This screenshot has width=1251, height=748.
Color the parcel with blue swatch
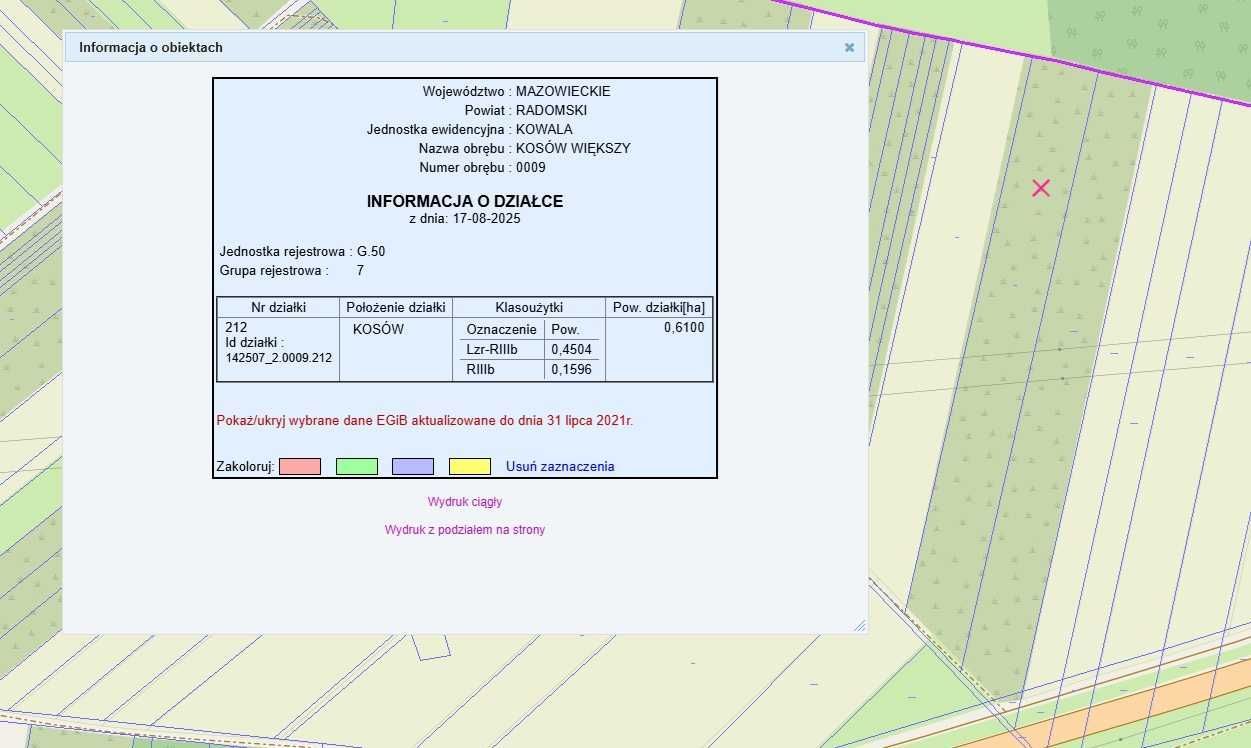413,466
